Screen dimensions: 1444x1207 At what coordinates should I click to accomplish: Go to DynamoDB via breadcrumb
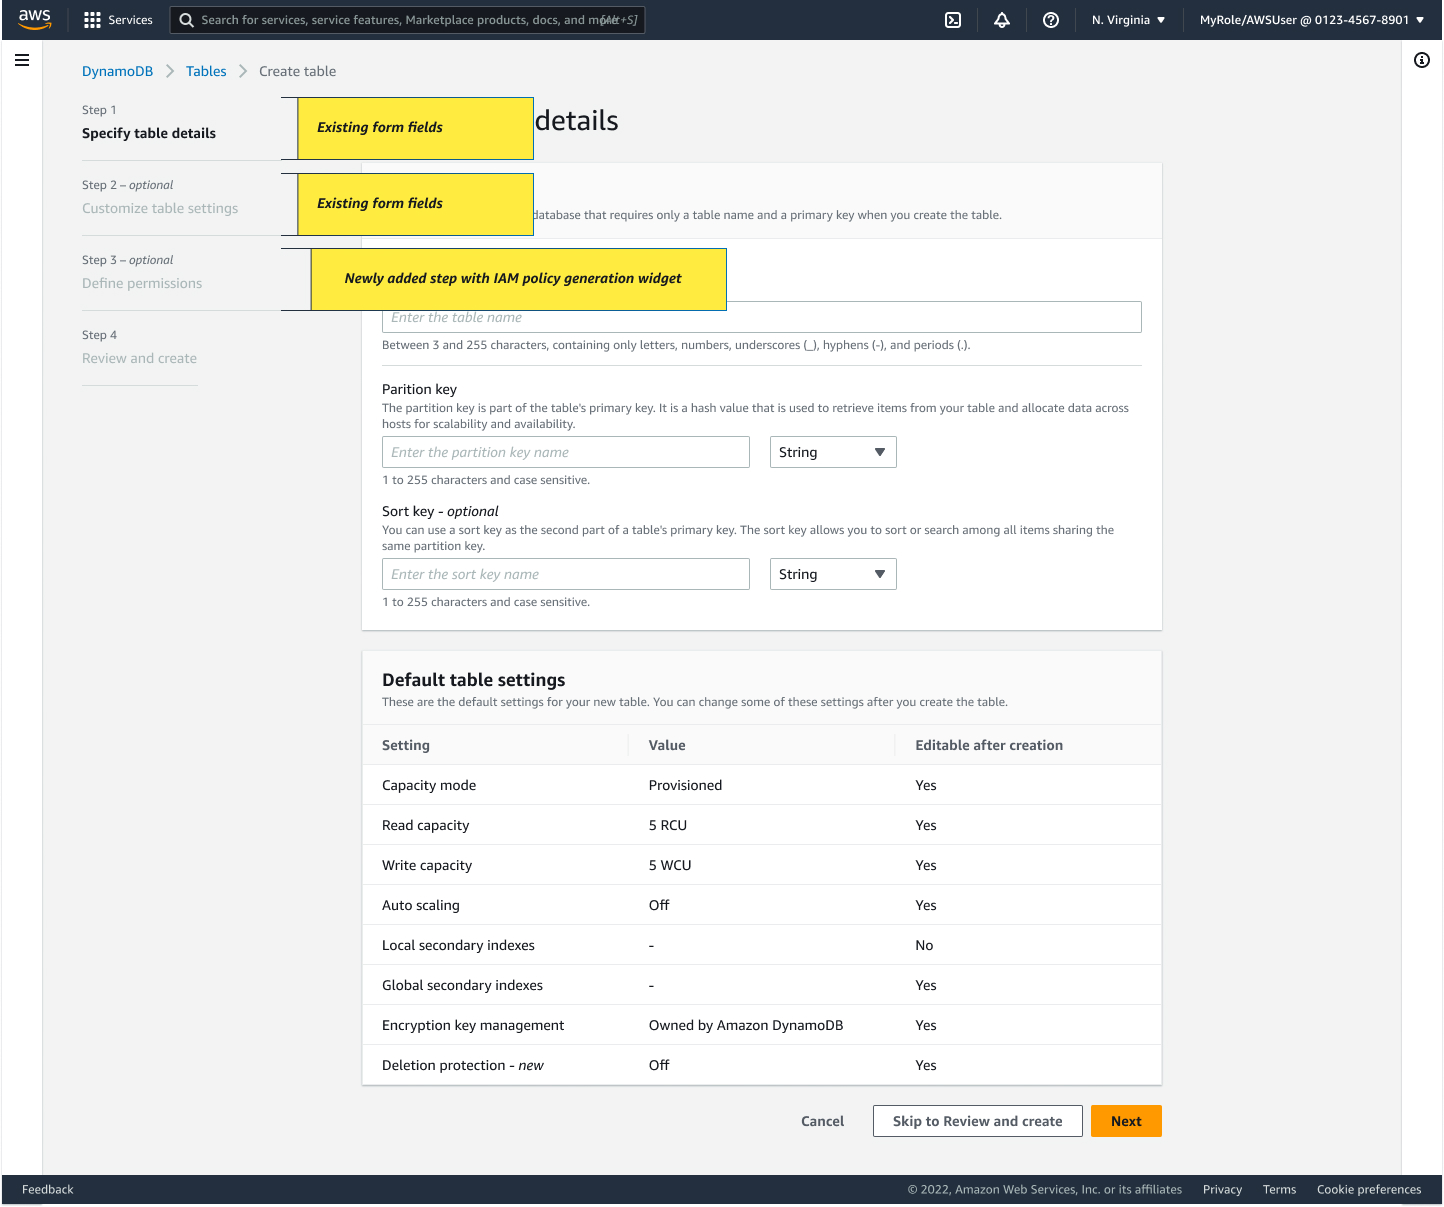pyautogui.click(x=118, y=71)
